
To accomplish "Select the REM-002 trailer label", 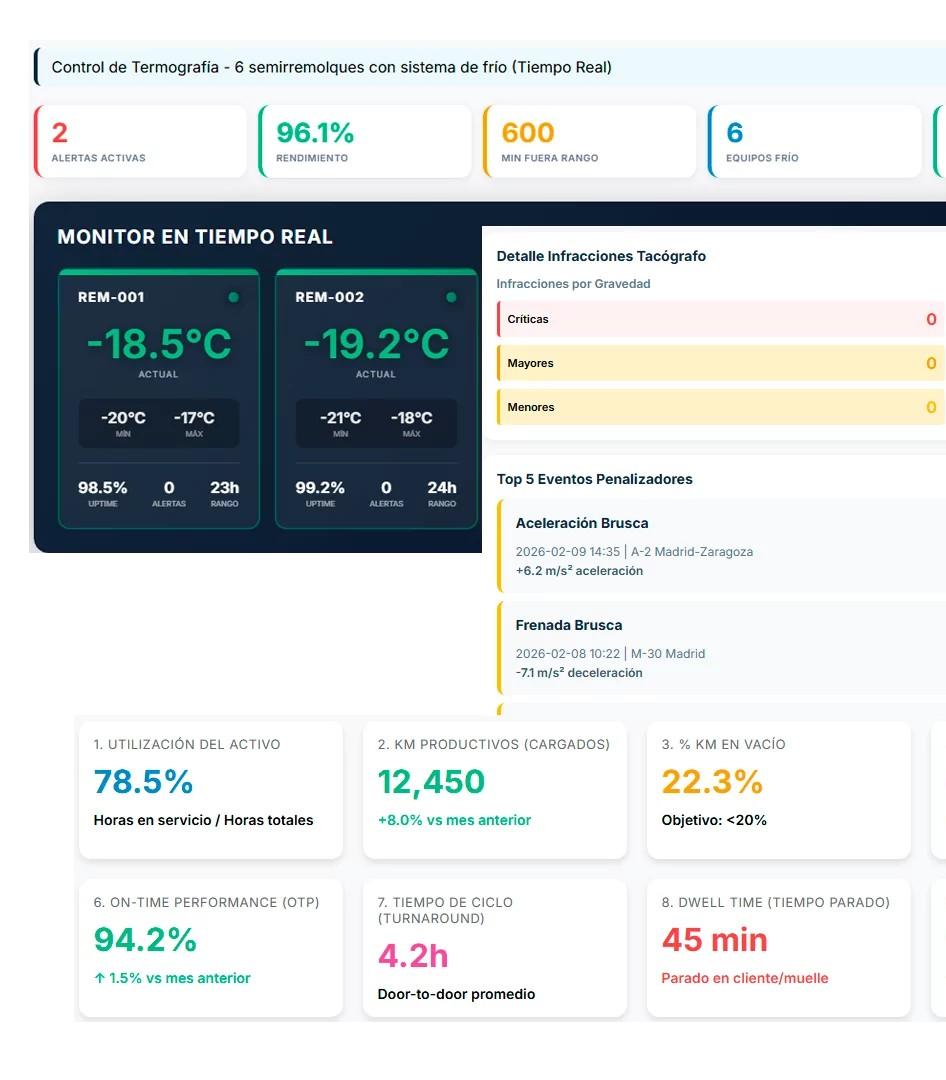I will (329, 297).
